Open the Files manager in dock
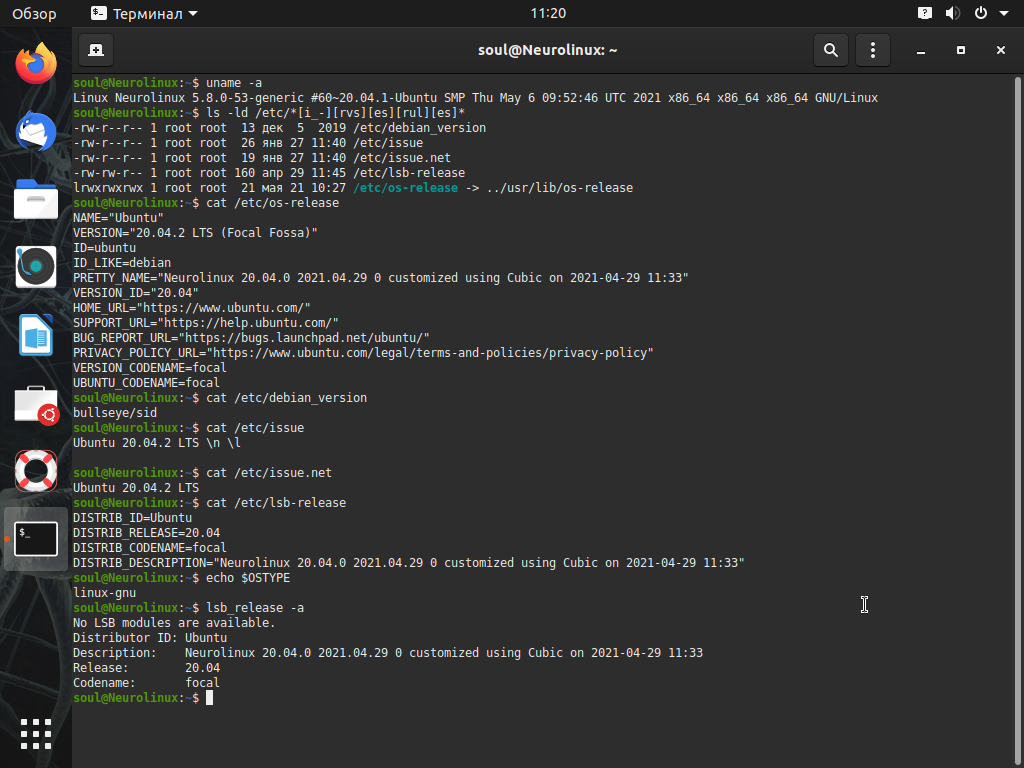 coord(36,199)
